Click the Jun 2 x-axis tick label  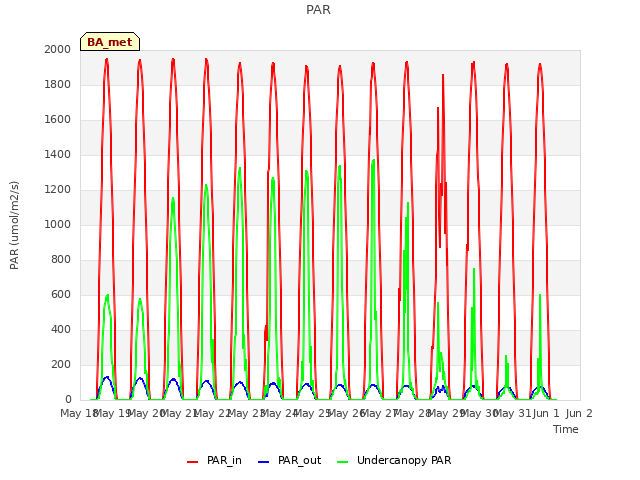[x=579, y=413]
